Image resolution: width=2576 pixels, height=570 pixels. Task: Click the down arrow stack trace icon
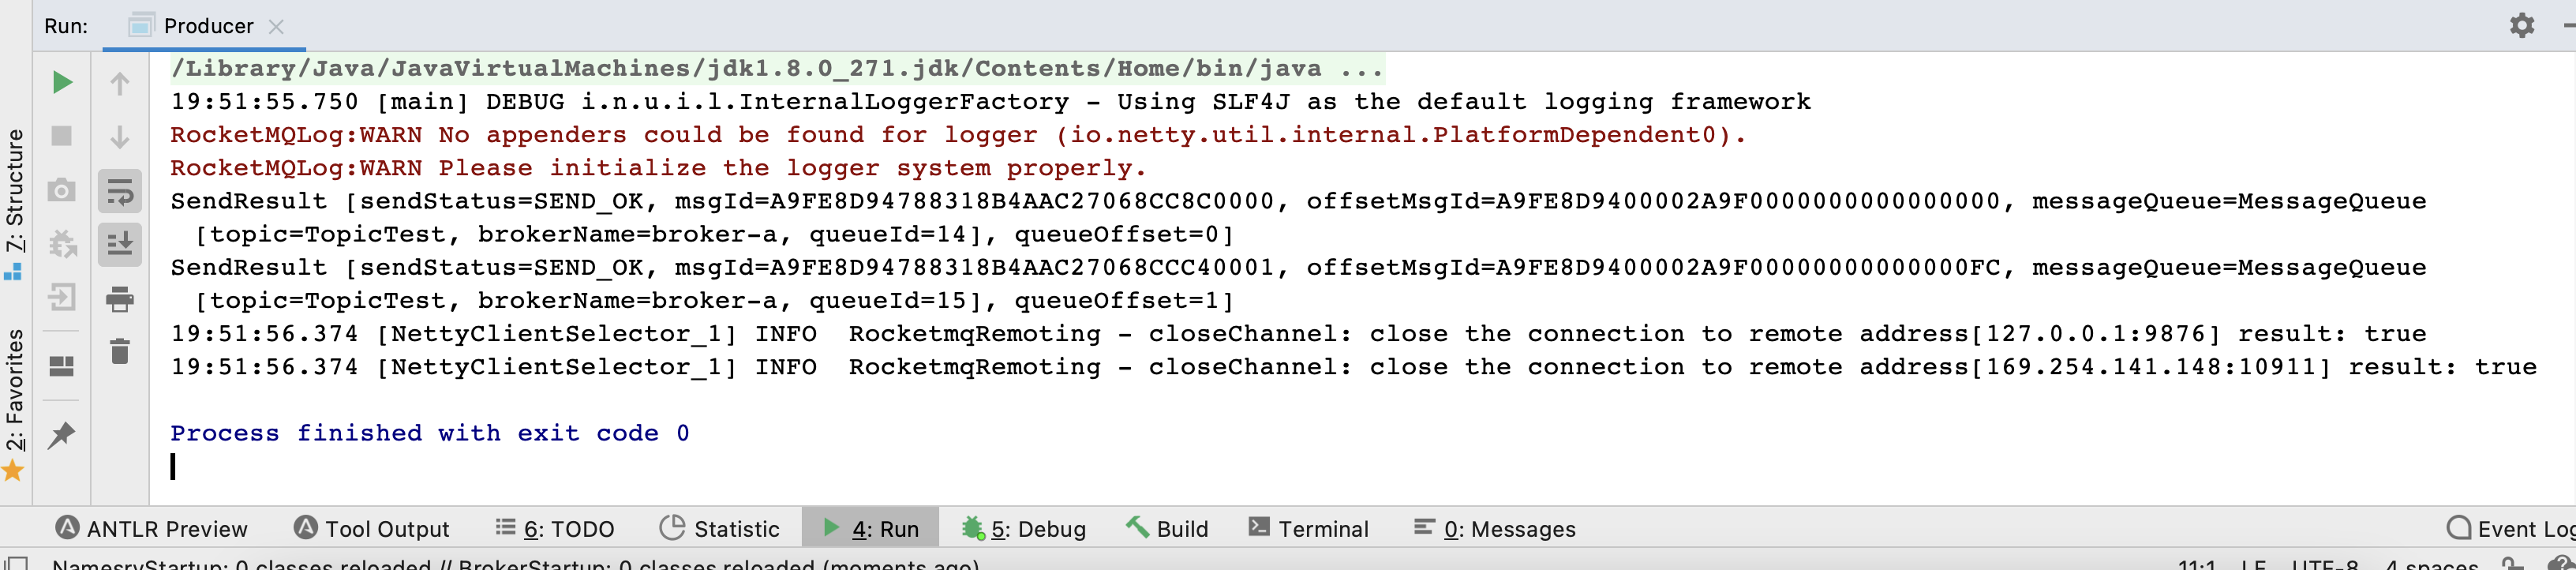click(x=120, y=137)
